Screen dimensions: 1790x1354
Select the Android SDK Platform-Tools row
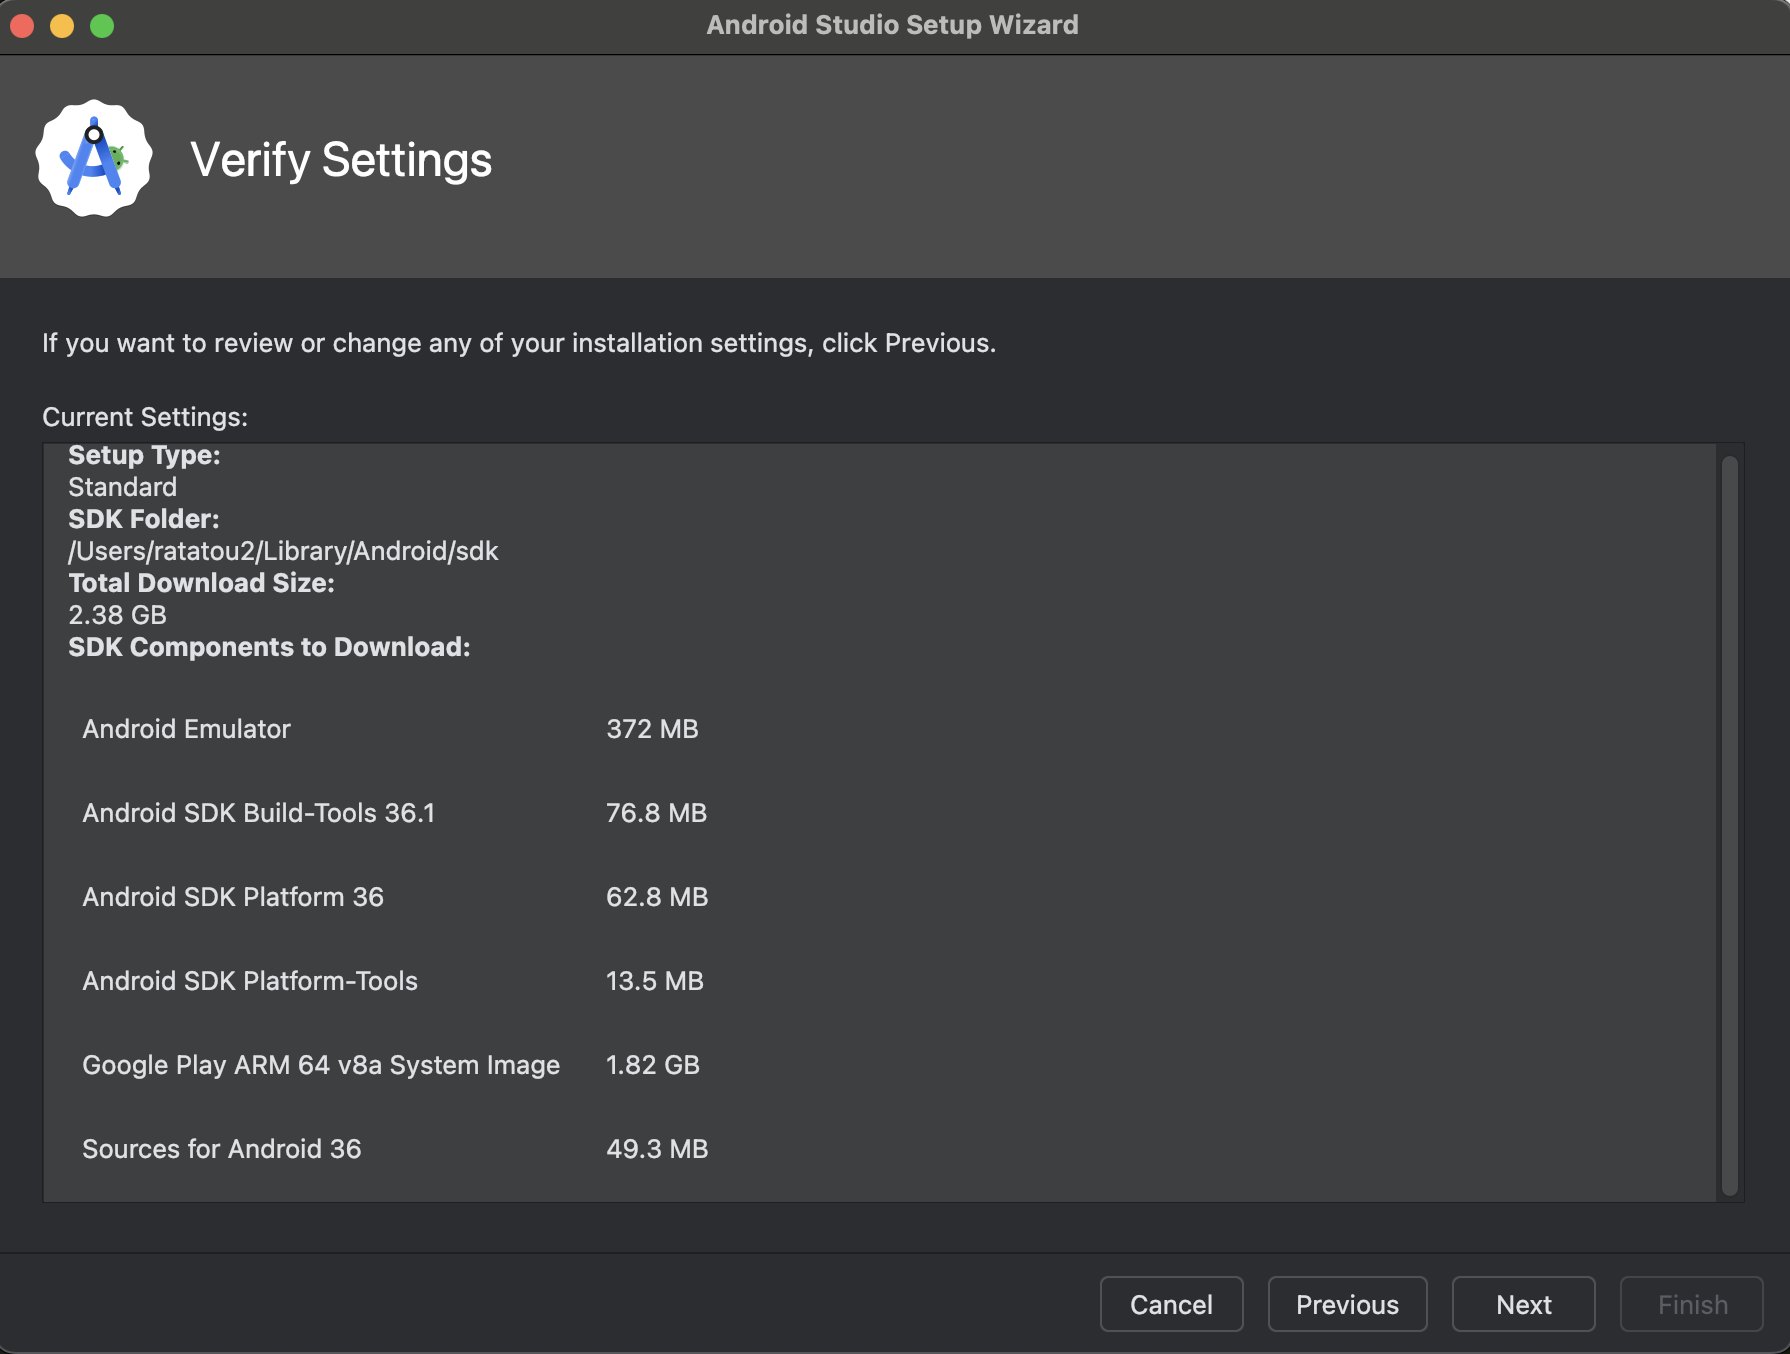coord(250,981)
